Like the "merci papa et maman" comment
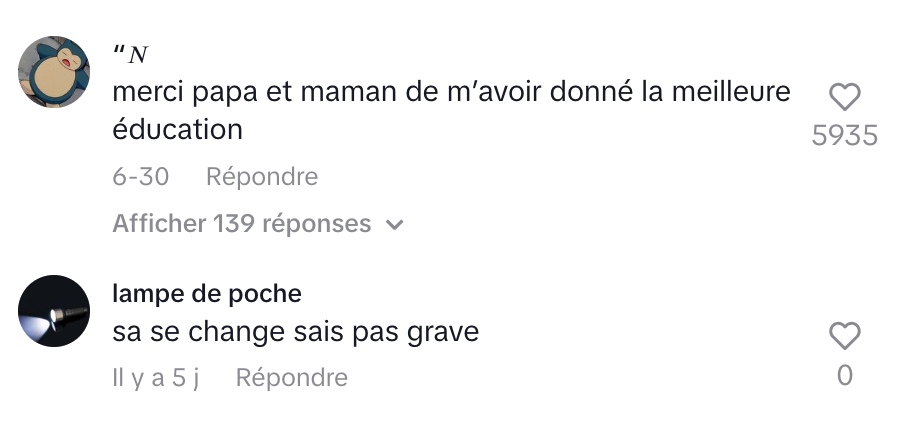This screenshot has width=910, height=432. coord(844,97)
